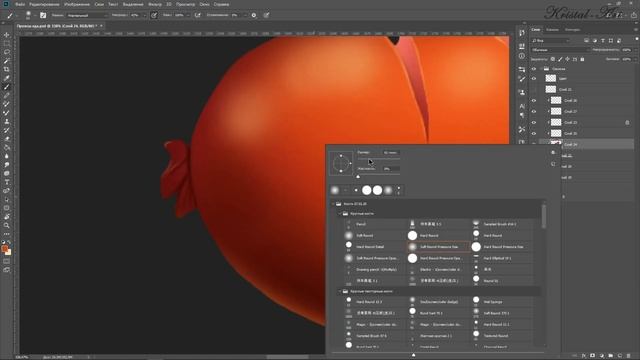
Task: Open the layer blending mode dropdown
Action: 560,50
